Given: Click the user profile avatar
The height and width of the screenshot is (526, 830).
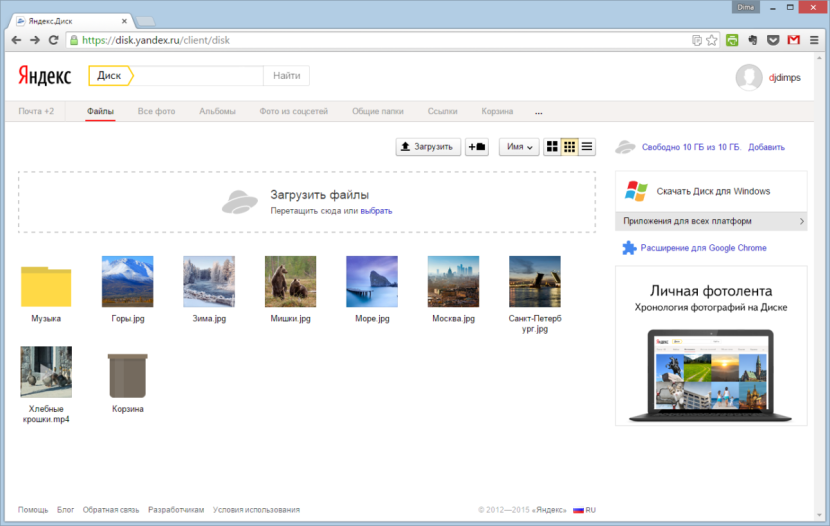Looking at the screenshot, I should (749, 78).
